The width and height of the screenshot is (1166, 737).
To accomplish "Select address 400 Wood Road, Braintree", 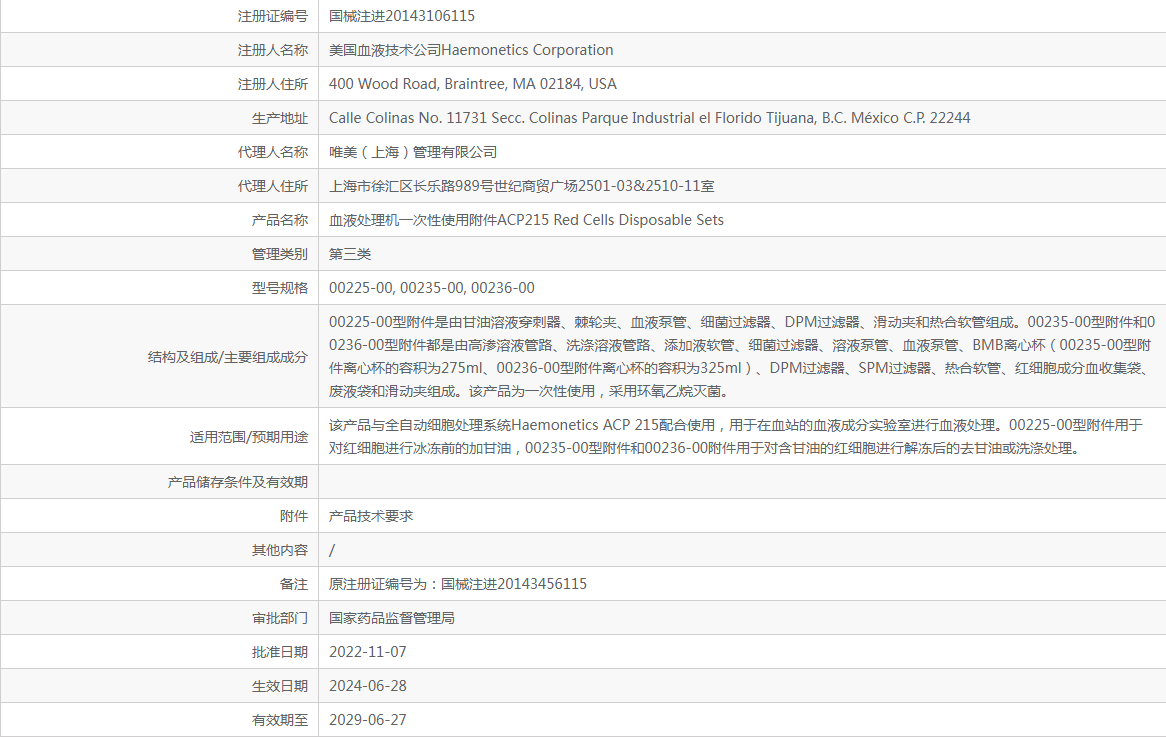I will click(473, 84).
